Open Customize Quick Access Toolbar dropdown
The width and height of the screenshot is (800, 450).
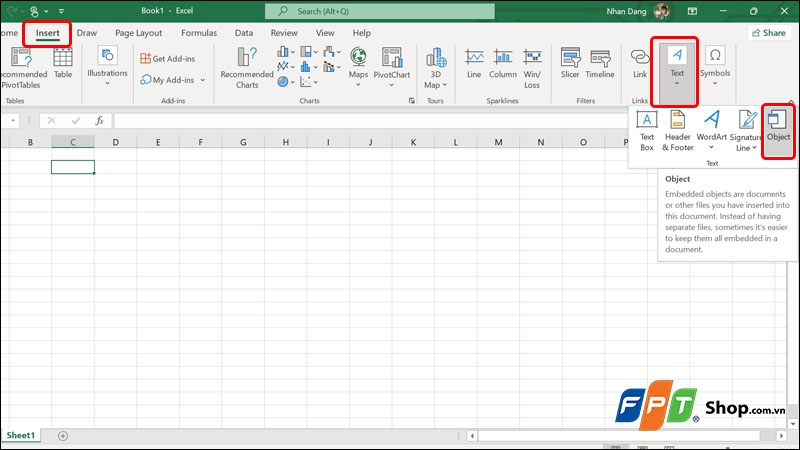61,11
